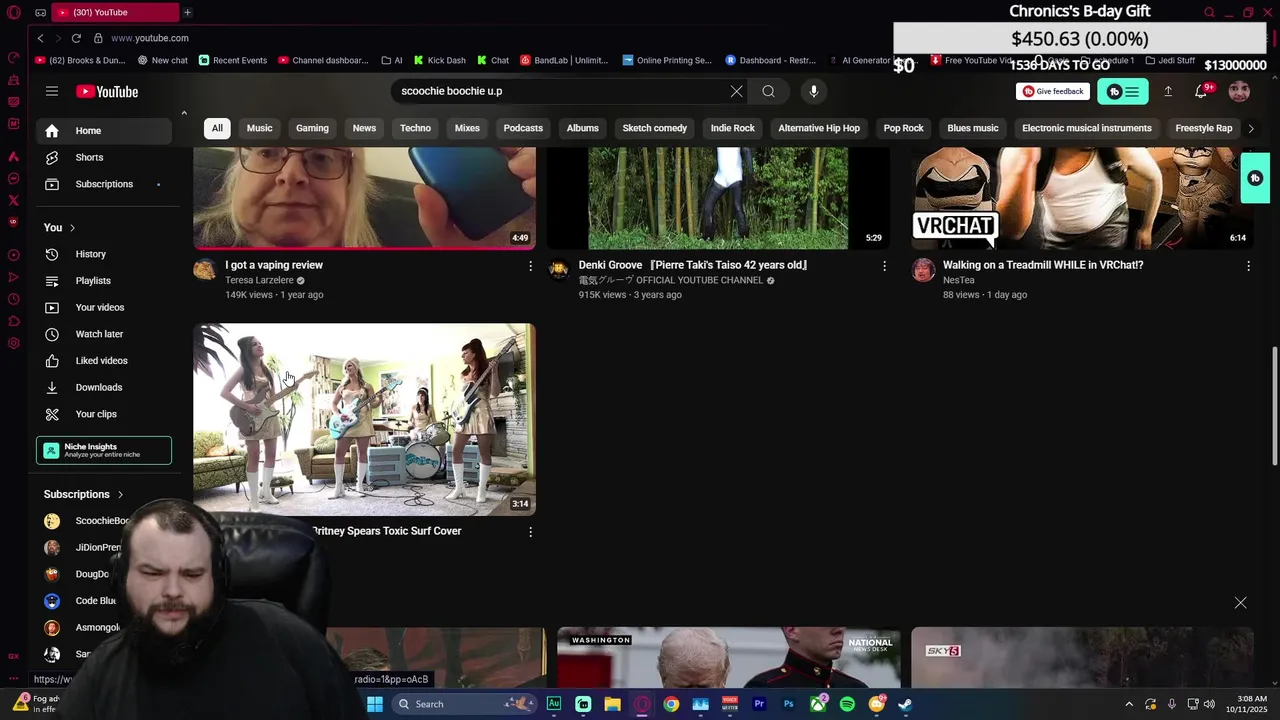Expand the Subscriptions section heading
Viewport: 1280px width, 720px height.
(x=84, y=494)
